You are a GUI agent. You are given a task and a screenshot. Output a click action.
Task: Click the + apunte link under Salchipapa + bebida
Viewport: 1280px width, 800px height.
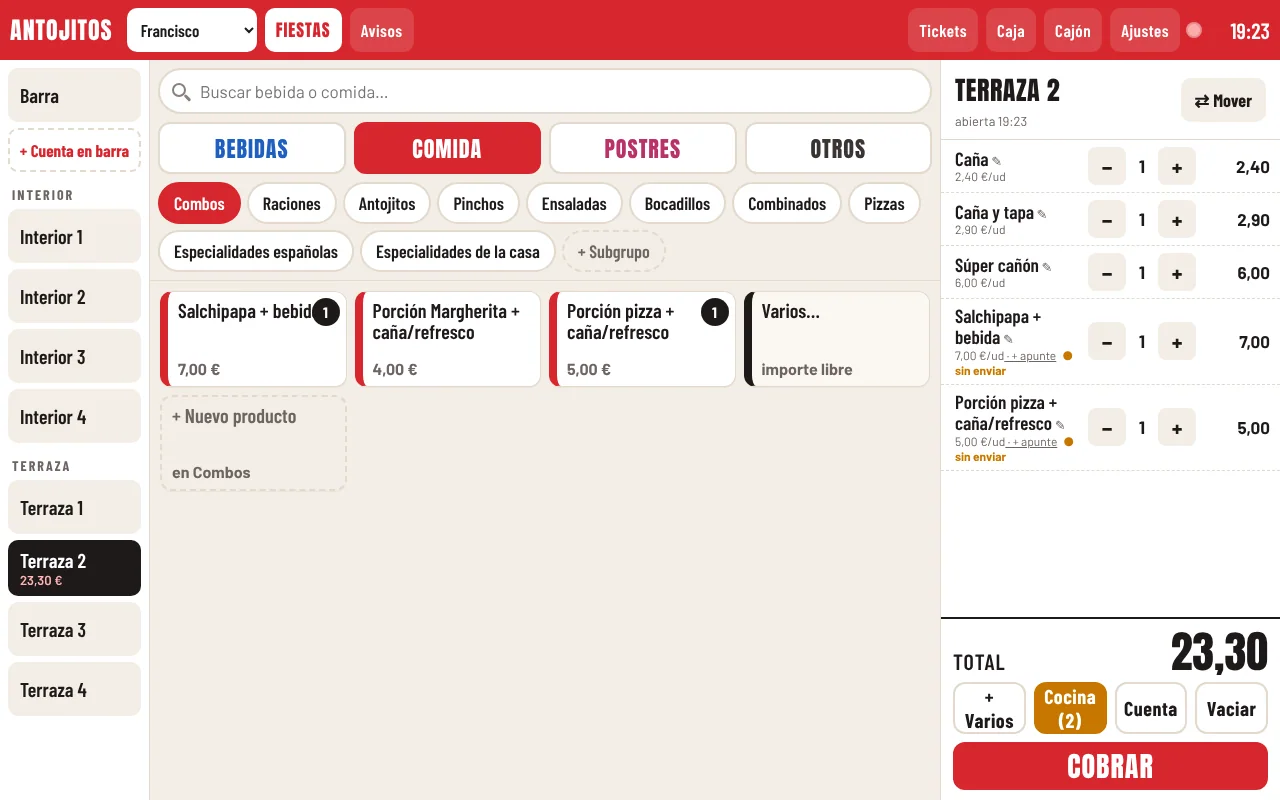coord(1033,356)
